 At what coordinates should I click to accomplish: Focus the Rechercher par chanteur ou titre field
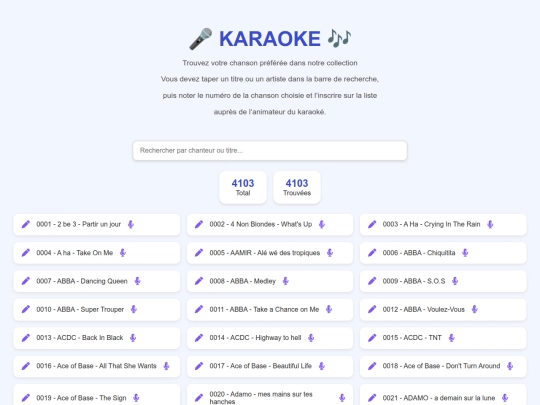[270, 150]
